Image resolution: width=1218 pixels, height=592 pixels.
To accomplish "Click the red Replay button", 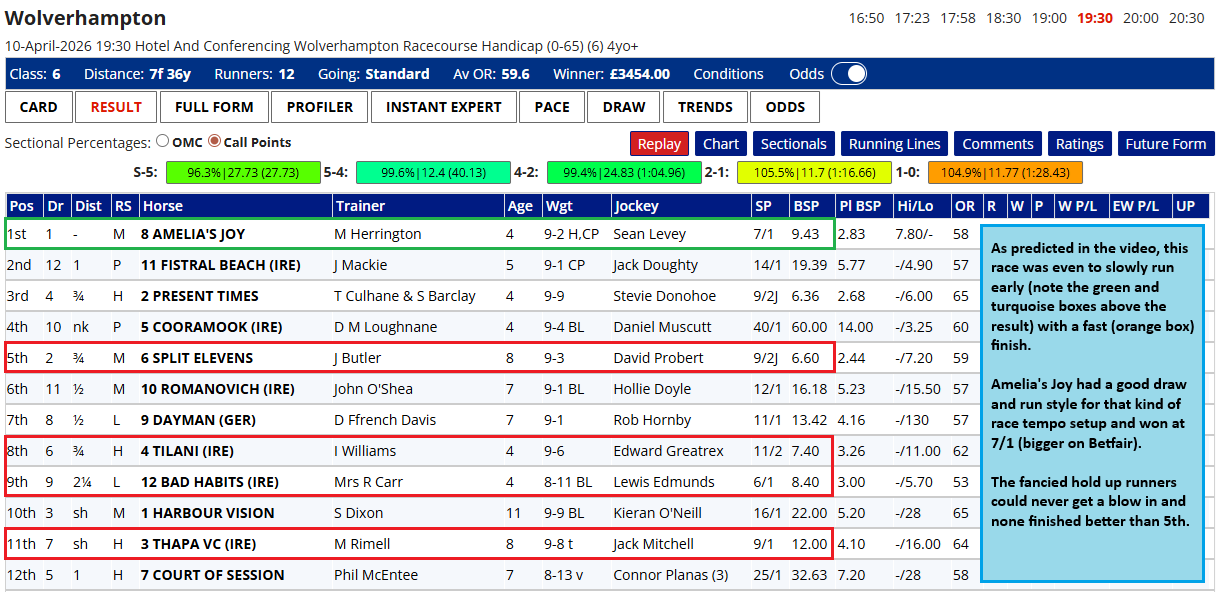I will coord(659,144).
